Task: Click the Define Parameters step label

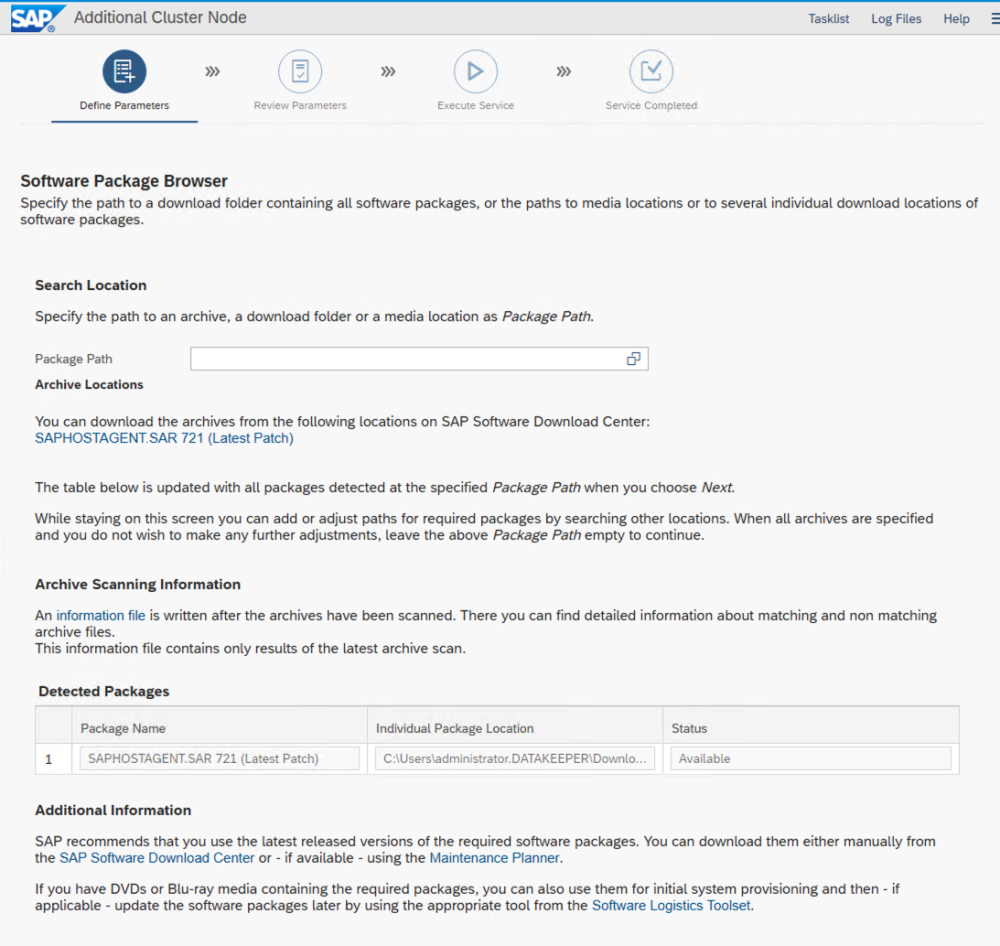Action: 124,105
